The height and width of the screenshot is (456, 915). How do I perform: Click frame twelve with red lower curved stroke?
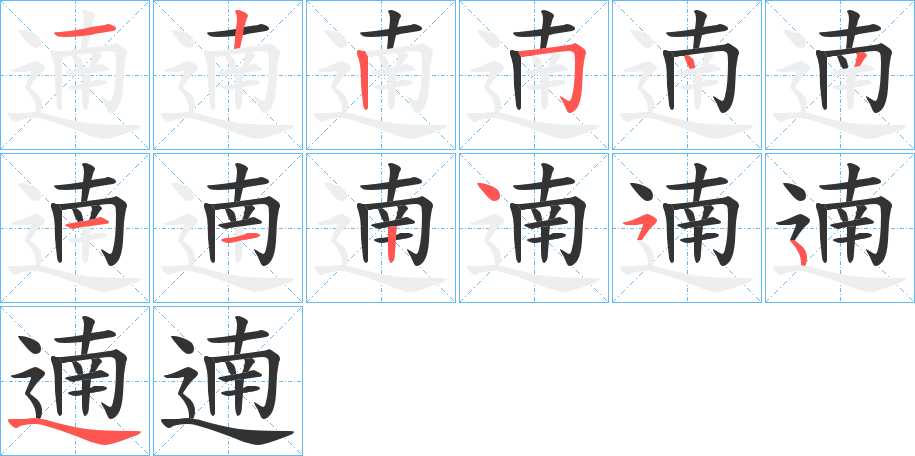click(840, 228)
